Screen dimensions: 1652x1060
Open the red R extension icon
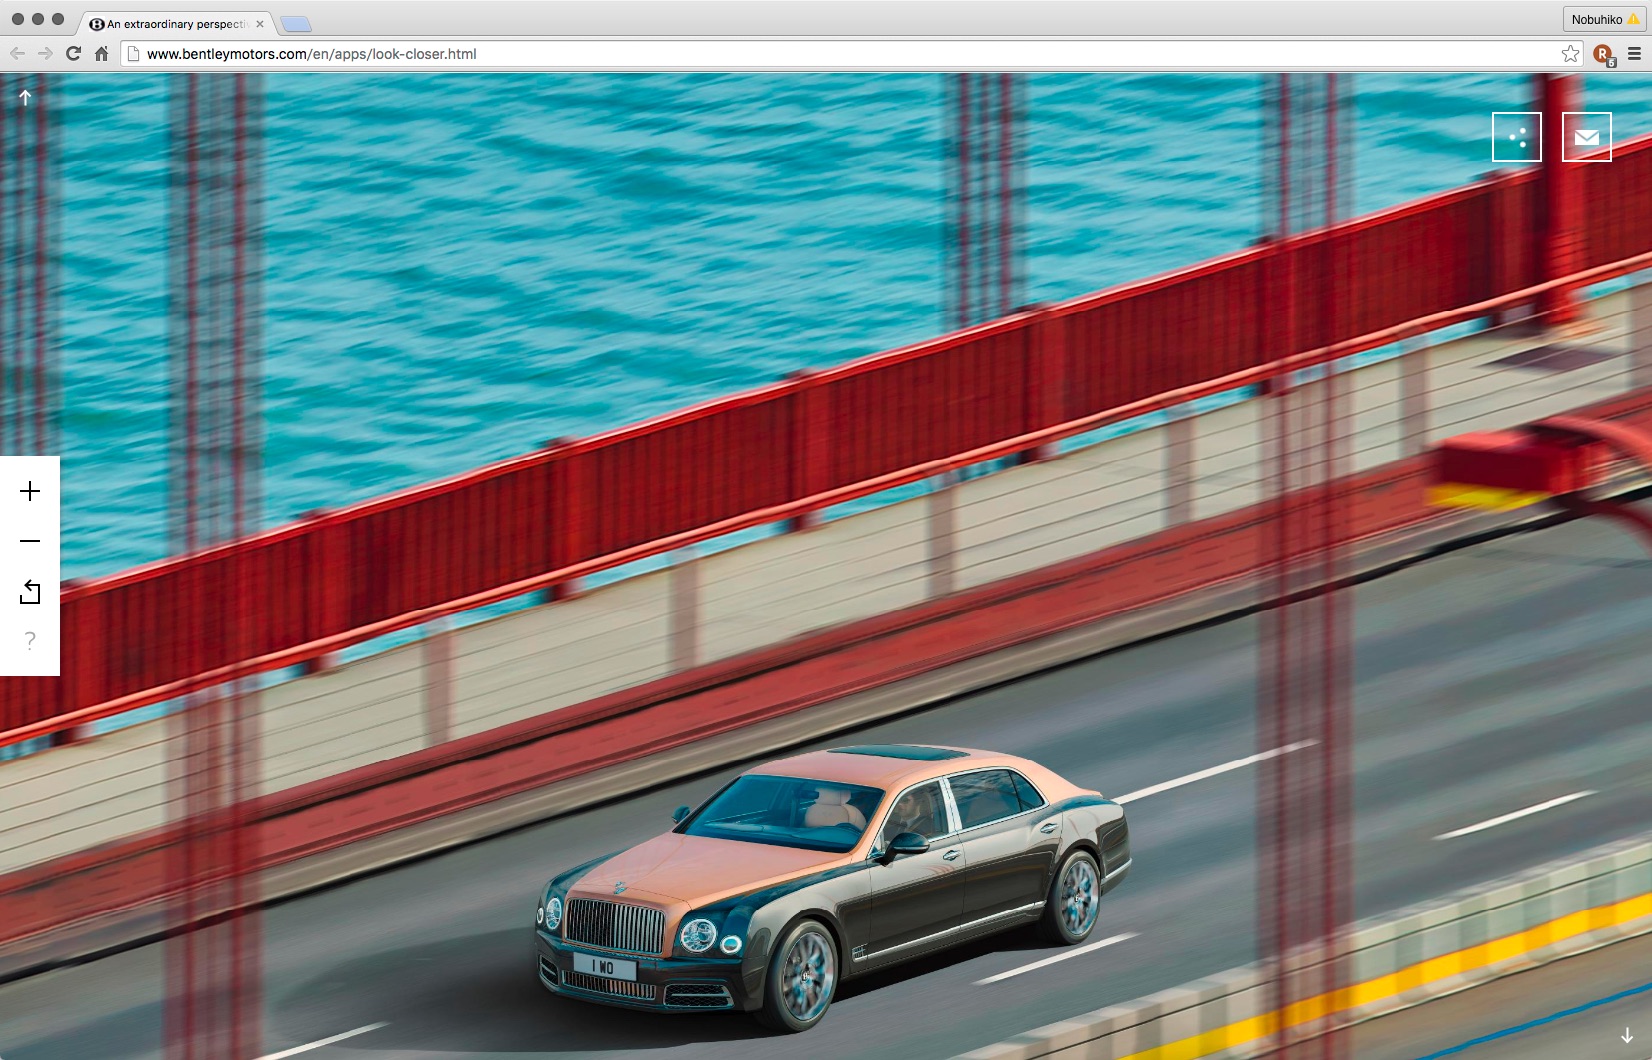pyautogui.click(x=1603, y=55)
